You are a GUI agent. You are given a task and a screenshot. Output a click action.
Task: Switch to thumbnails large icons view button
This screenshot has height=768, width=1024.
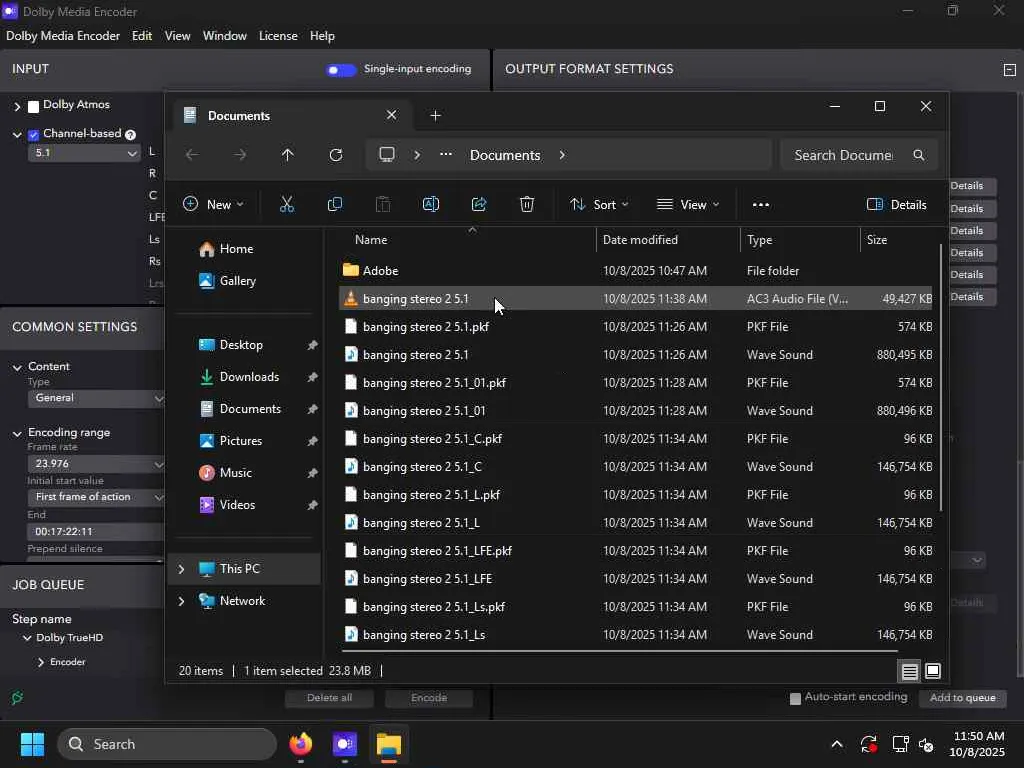click(933, 671)
